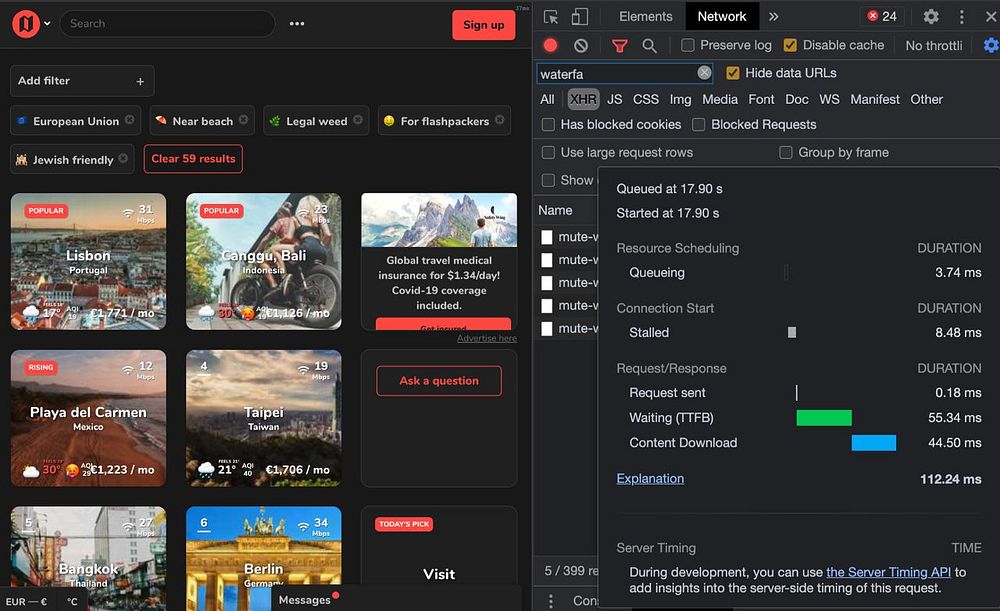Toggle the network filter funnel icon
The height and width of the screenshot is (611, 1000).
619,46
